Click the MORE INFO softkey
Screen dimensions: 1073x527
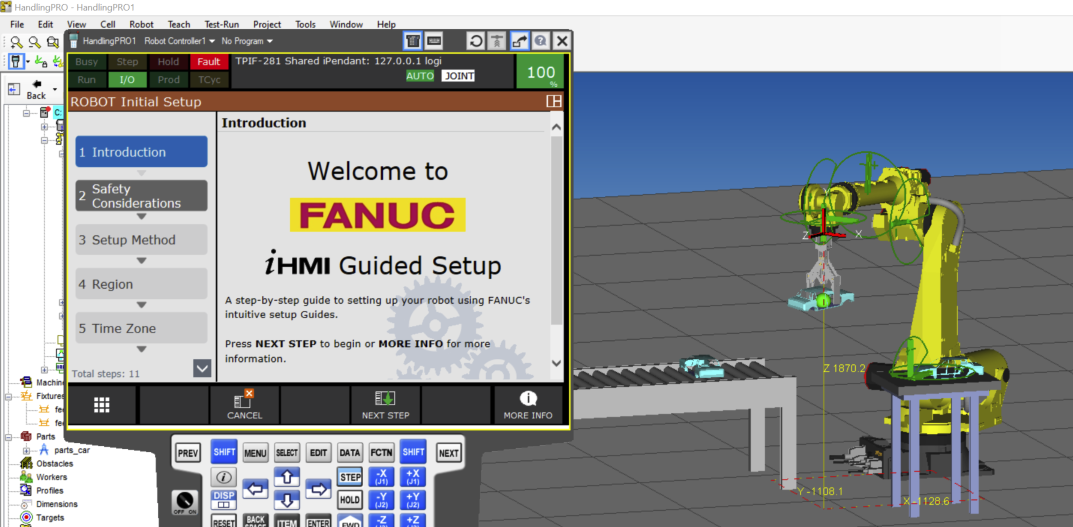coord(528,404)
